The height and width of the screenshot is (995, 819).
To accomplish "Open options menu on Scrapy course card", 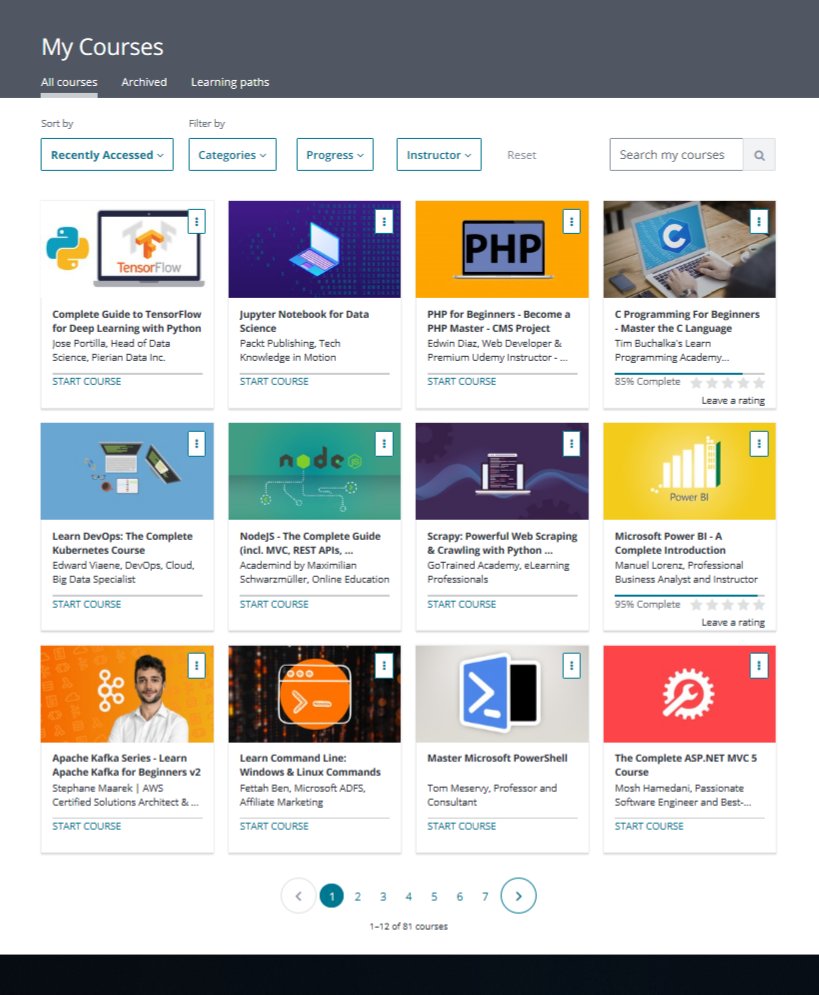I will coord(572,444).
